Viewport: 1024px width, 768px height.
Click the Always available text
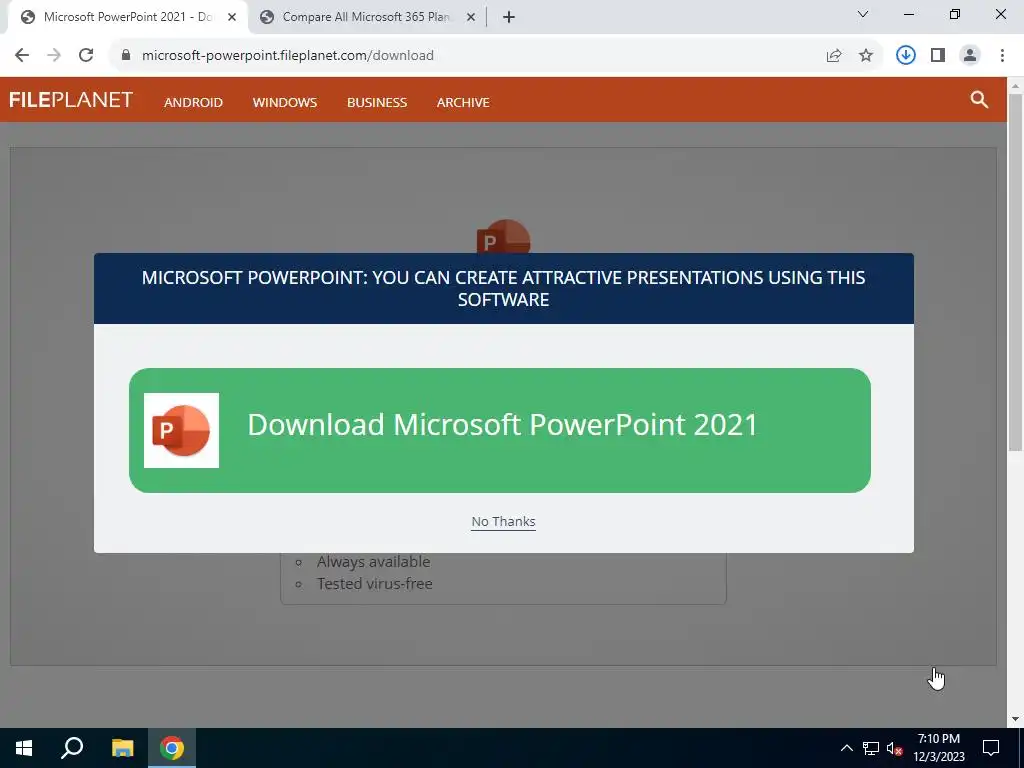[x=374, y=562]
